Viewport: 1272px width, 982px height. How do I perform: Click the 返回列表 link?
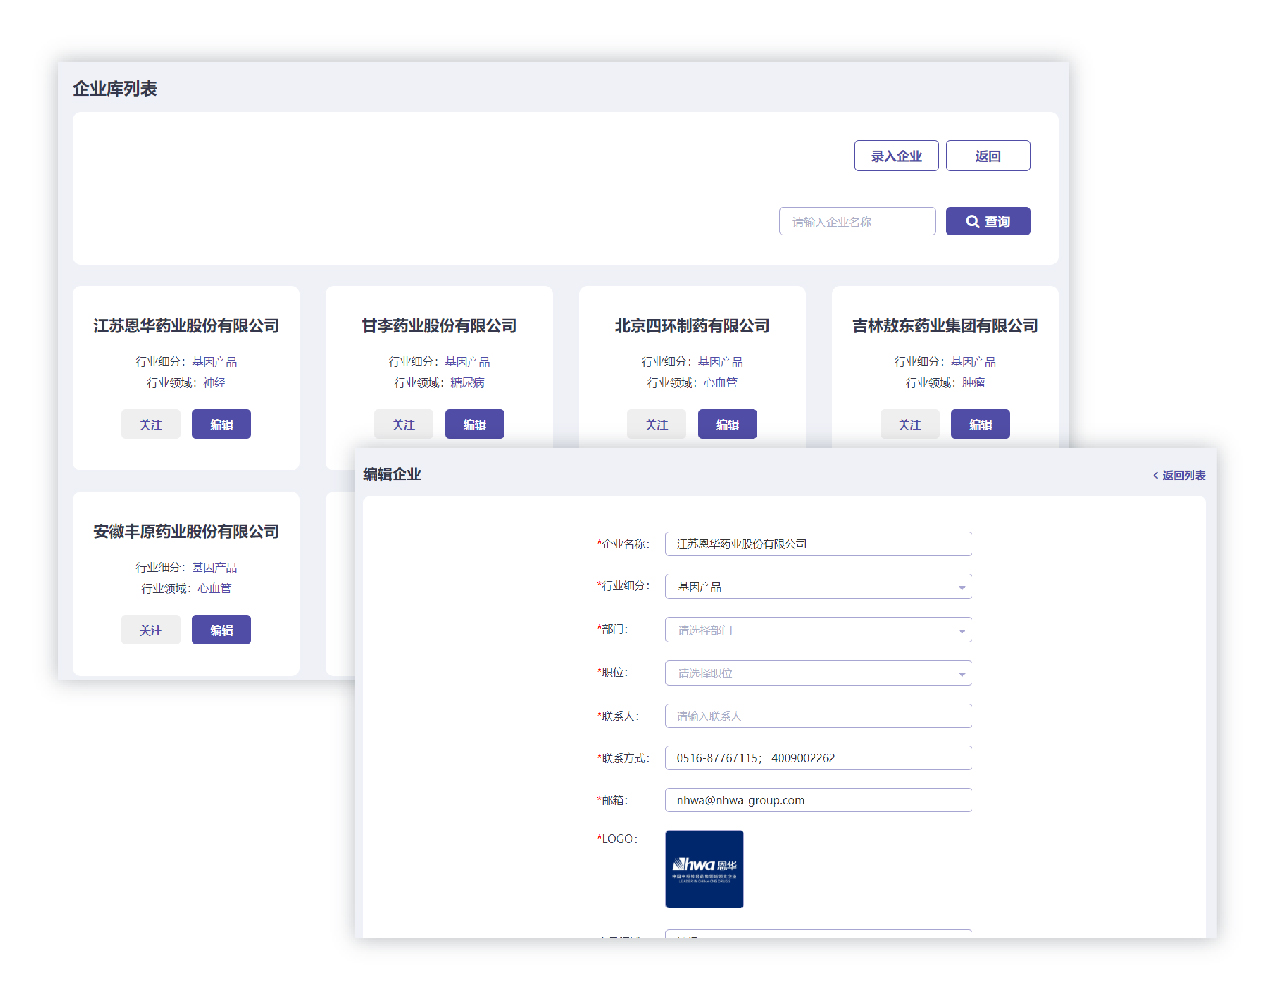coord(1180,475)
